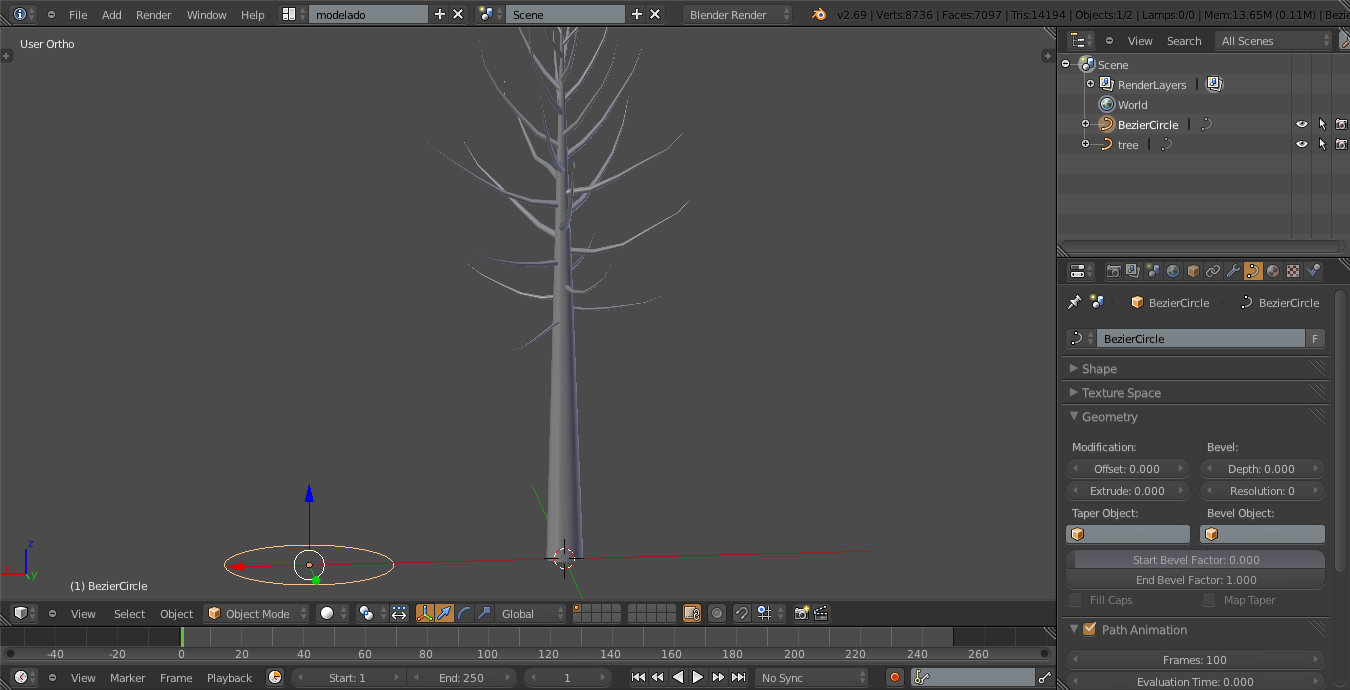Open the Scene properties tab
This screenshot has height=690, width=1350.
click(x=1153, y=271)
